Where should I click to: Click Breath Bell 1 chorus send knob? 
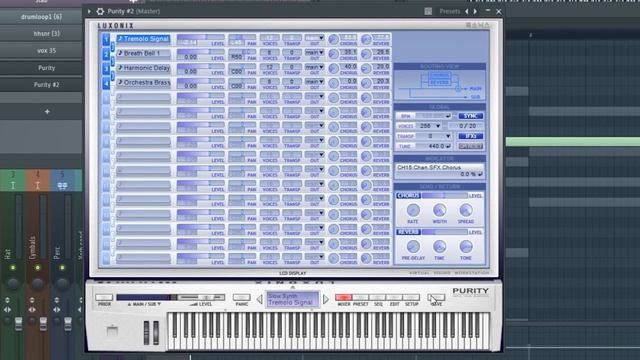pyautogui.click(x=333, y=54)
